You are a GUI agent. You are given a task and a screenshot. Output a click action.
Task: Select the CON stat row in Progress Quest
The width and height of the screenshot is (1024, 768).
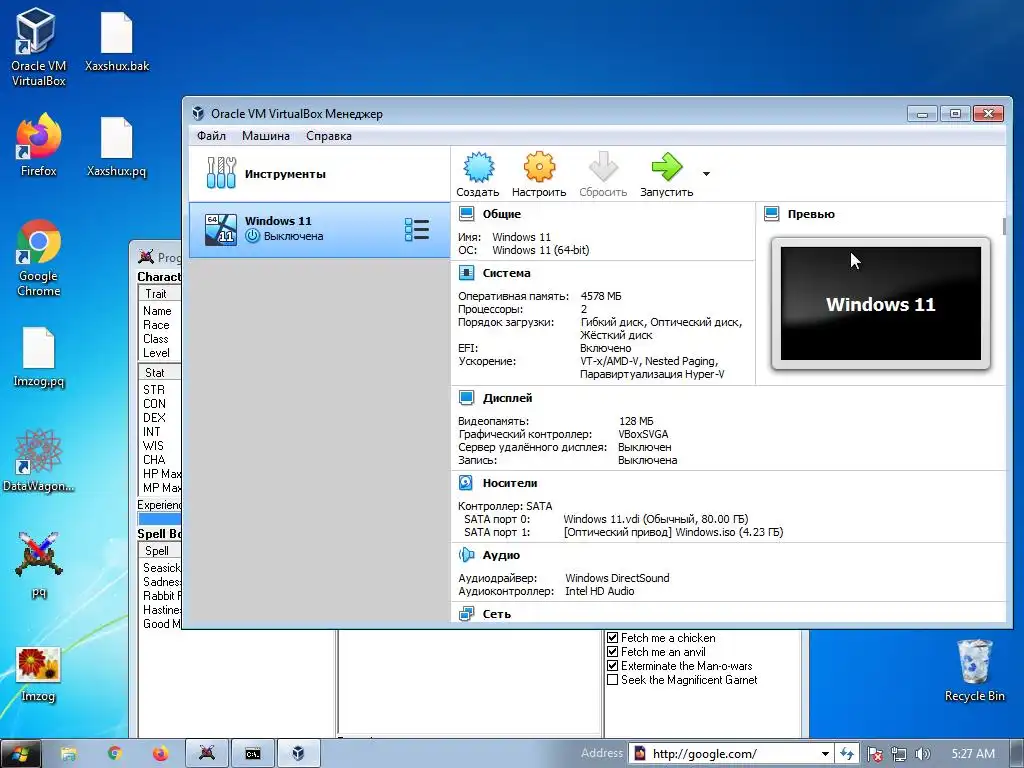[161, 404]
